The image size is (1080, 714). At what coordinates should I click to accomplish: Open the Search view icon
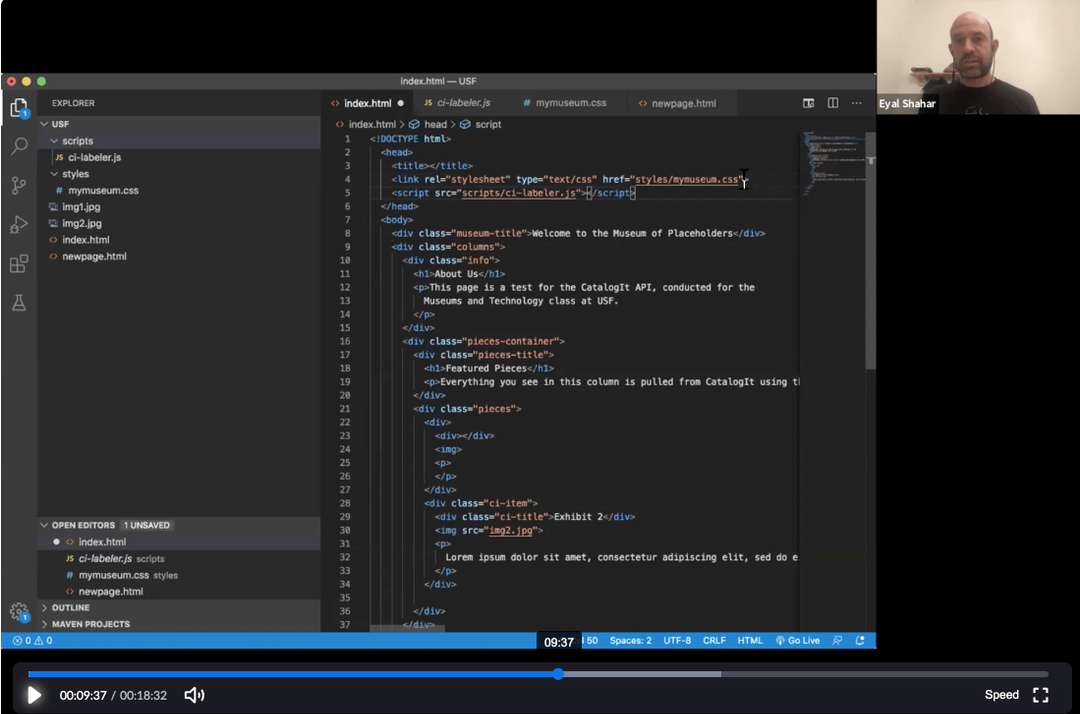[19, 147]
